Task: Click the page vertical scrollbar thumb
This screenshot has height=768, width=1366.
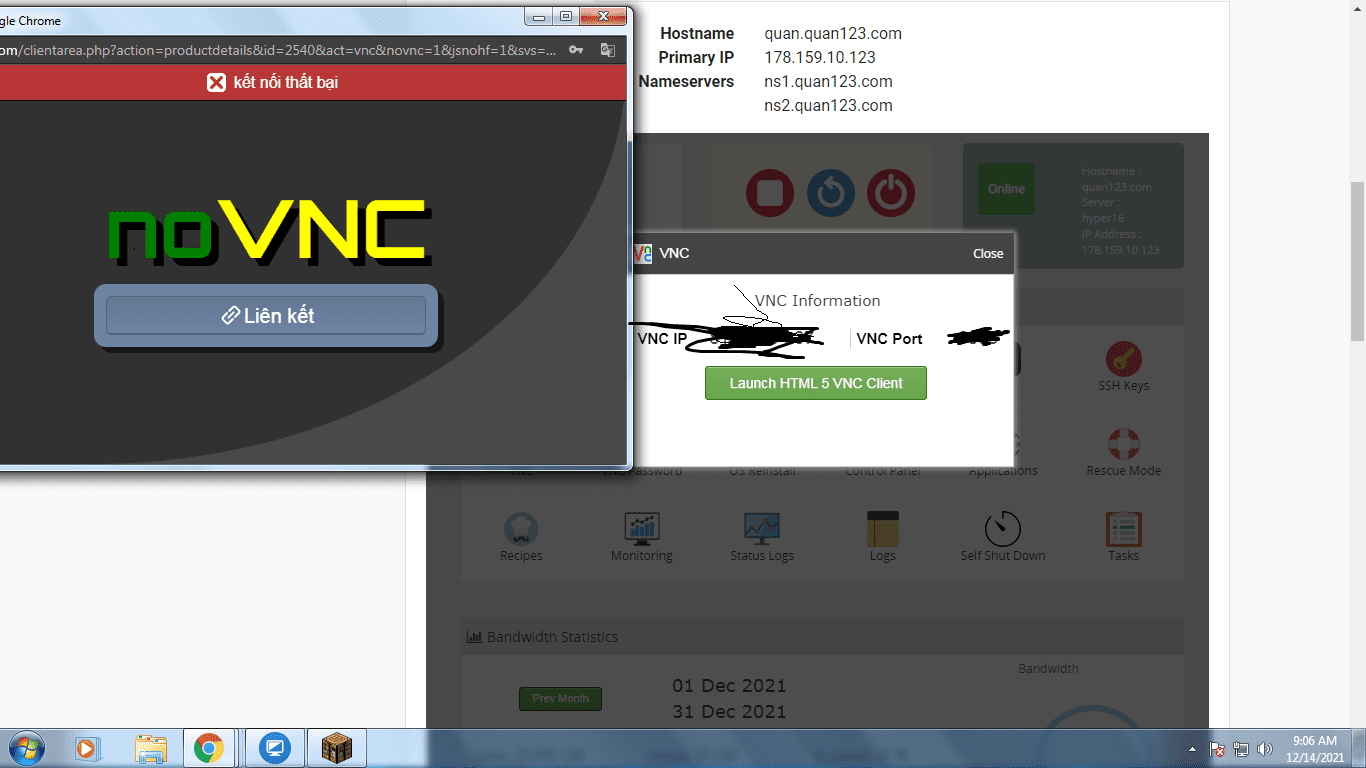Action: click(1357, 262)
